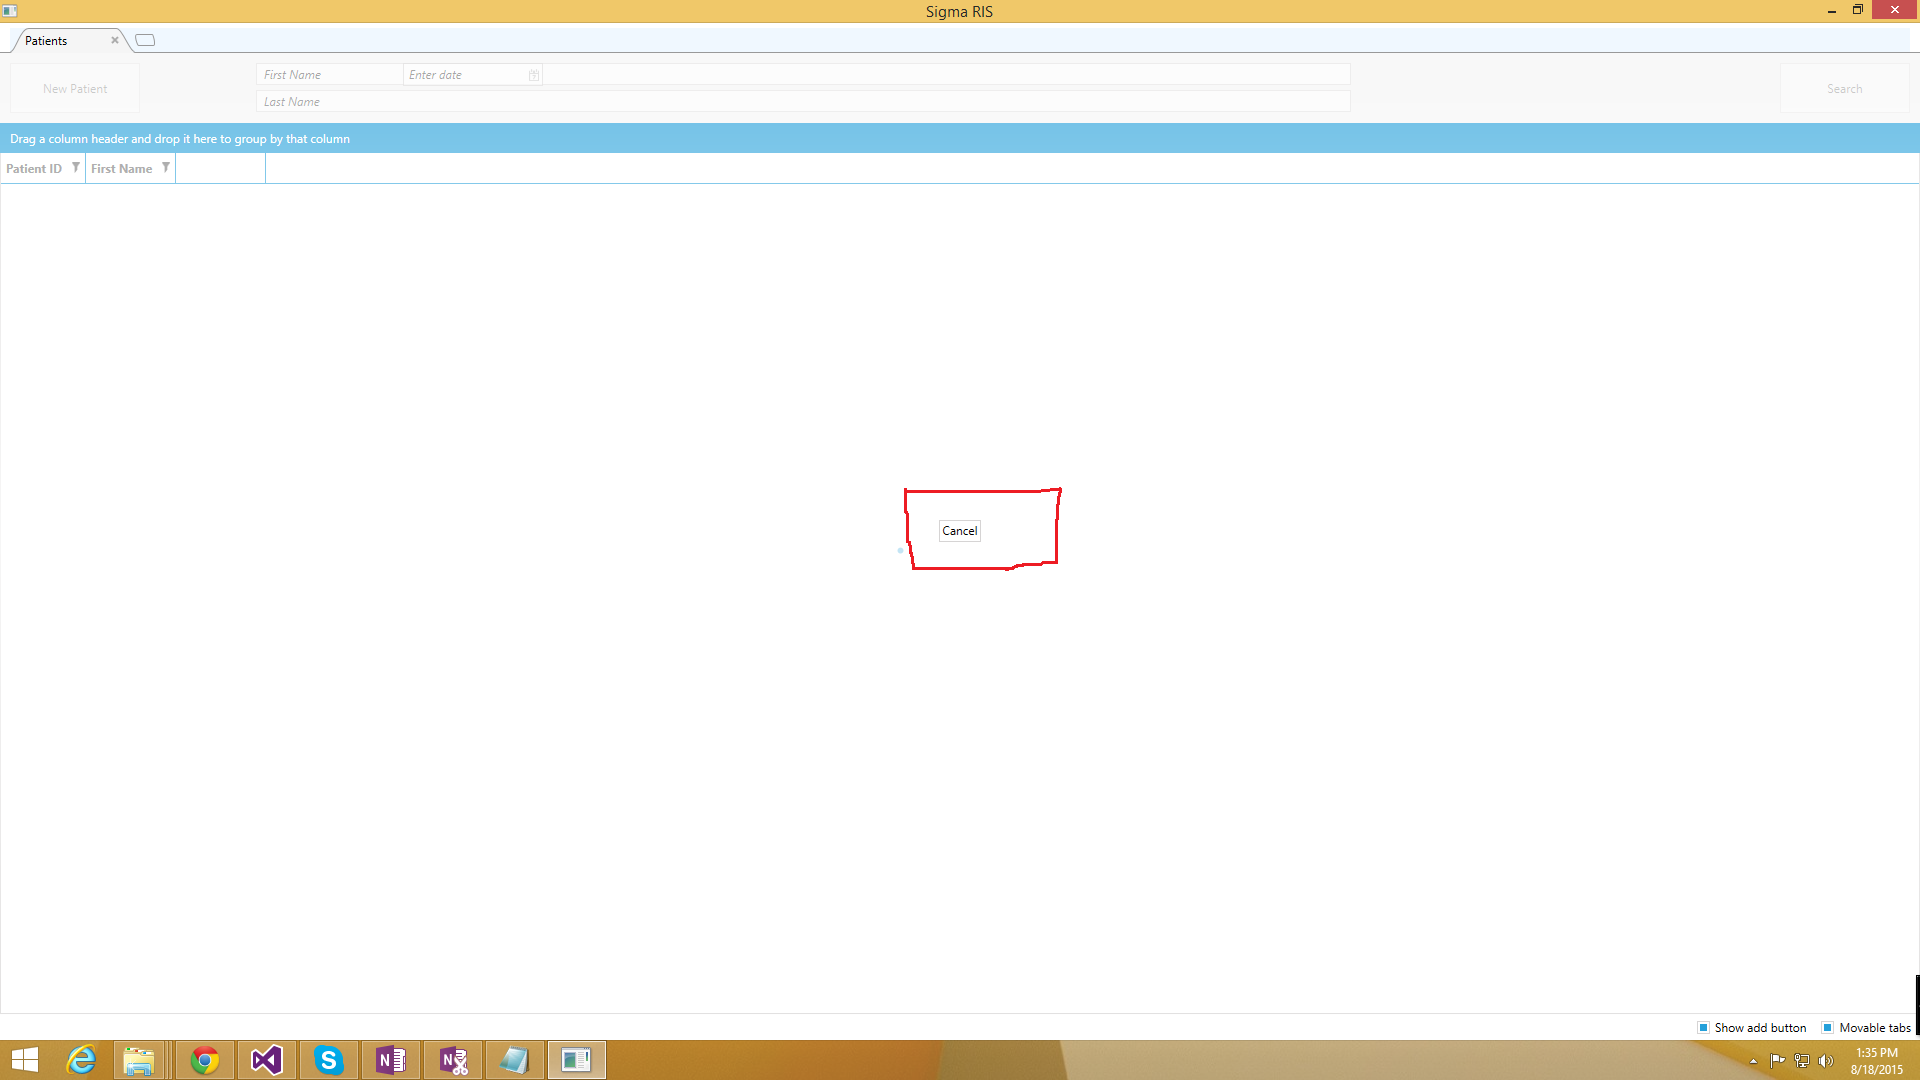The image size is (1920, 1080).
Task: Open the First Name column filter funnel
Action: [x=166, y=168]
